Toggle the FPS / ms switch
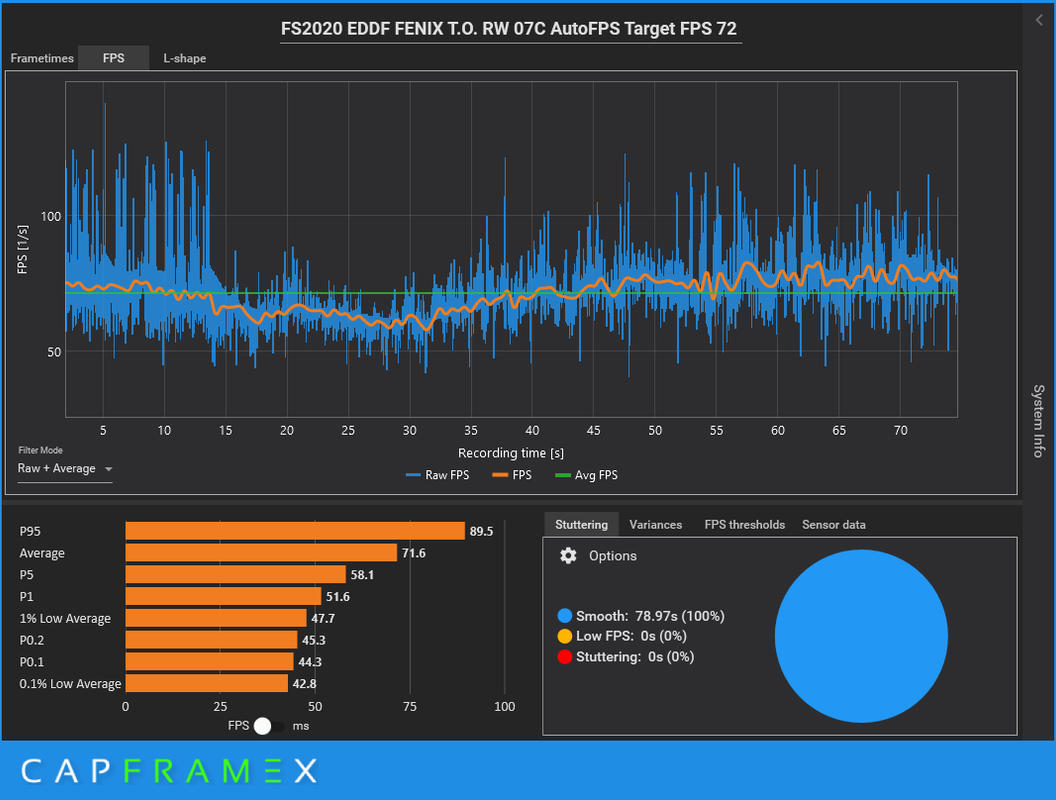The height and width of the screenshot is (800, 1056). (268, 726)
